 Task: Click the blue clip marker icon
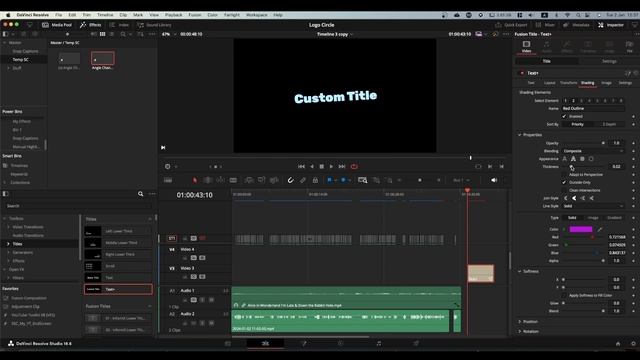point(343,180)
